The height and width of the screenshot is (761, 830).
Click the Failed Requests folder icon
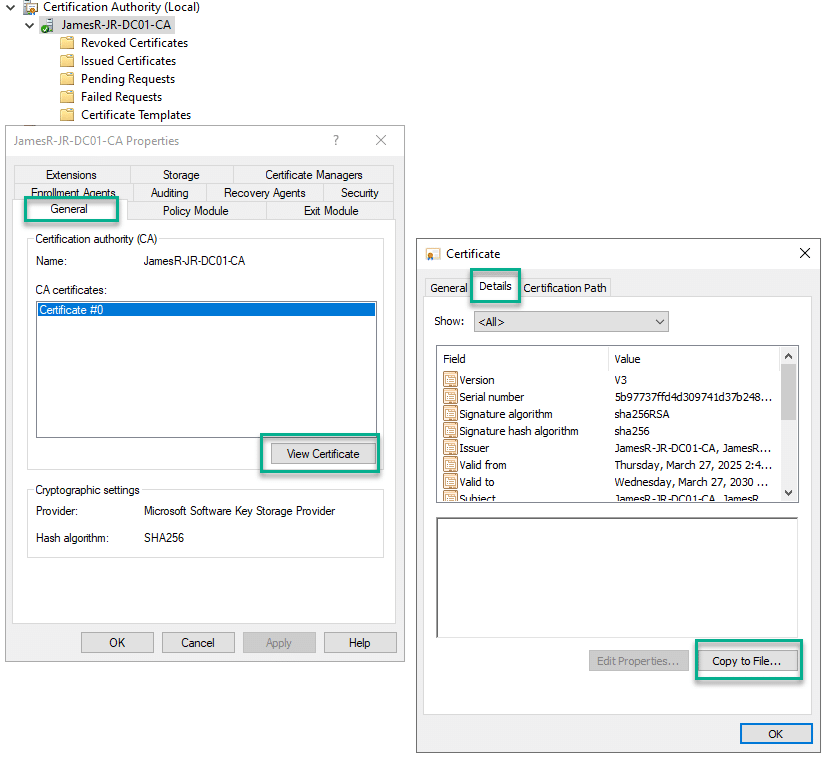(67, 97)
